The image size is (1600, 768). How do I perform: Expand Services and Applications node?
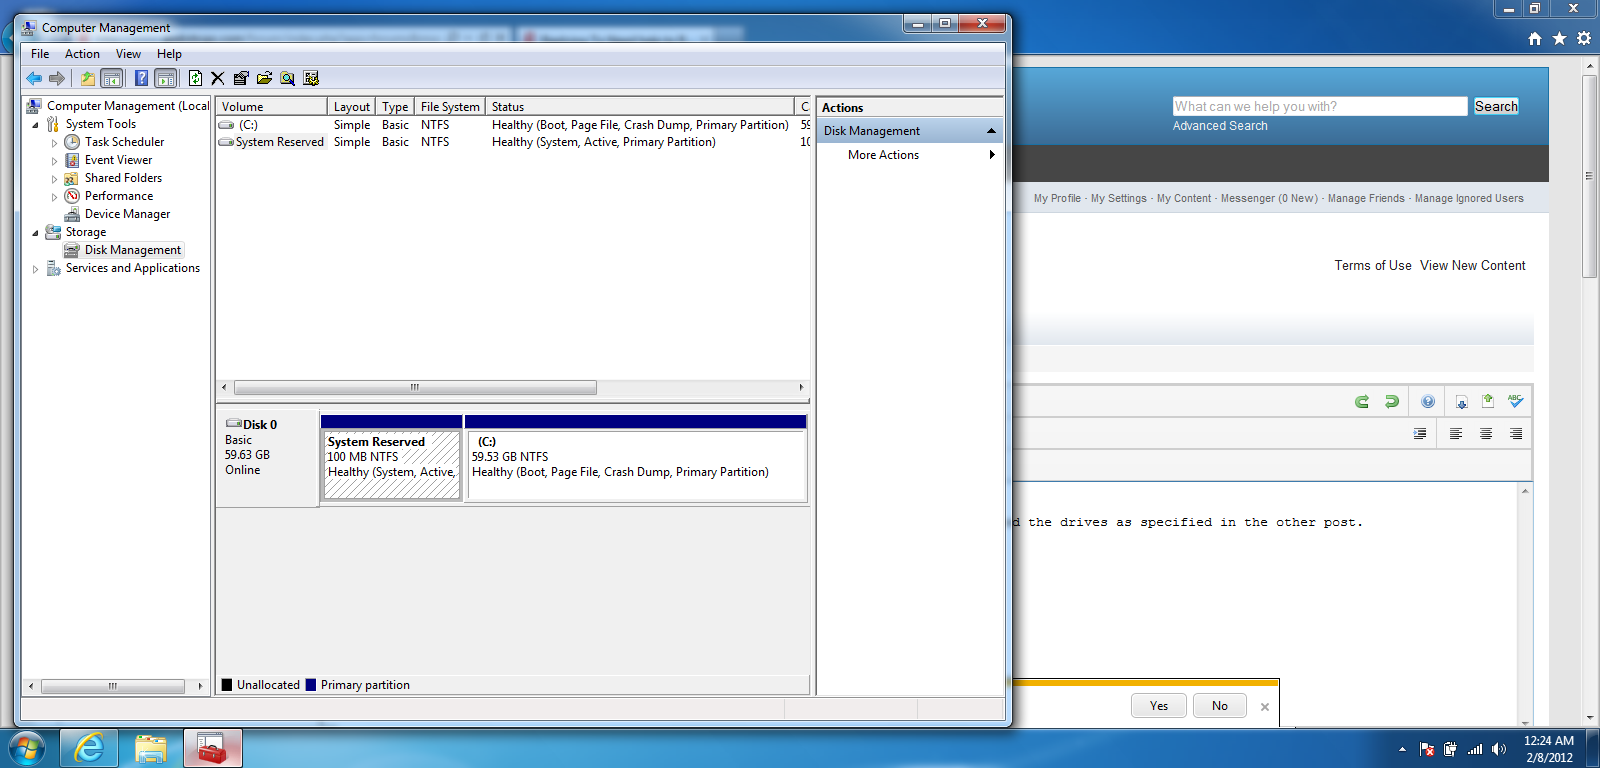(x=36, y=269)
